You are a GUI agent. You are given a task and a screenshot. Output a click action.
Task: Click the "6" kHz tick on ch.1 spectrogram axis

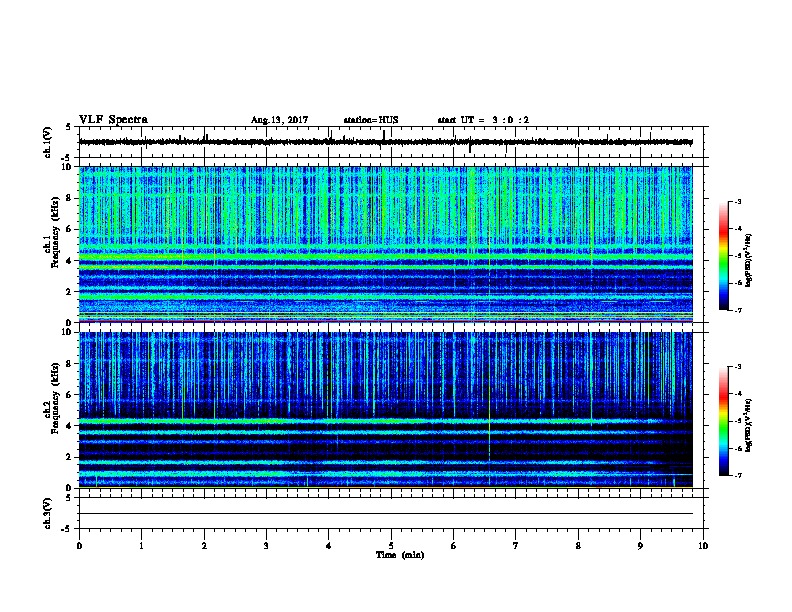click(x=70, y=229)
